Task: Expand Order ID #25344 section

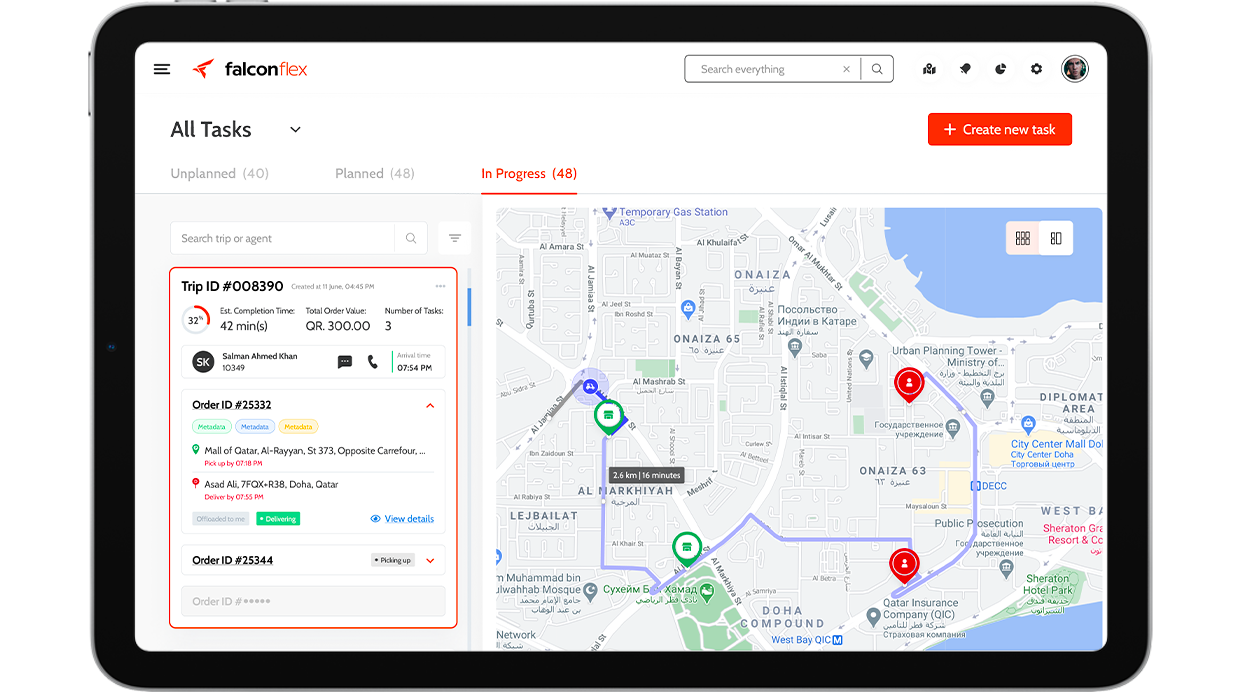Action: (x=430, y=561)
